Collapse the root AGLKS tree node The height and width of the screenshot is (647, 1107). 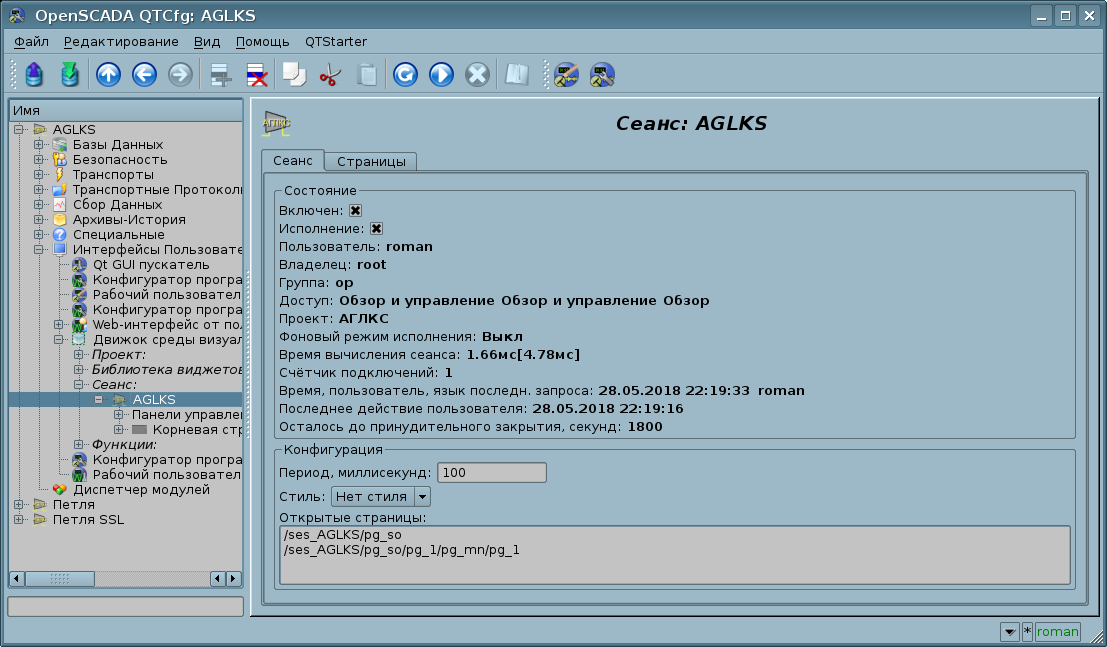pos(19,129)
